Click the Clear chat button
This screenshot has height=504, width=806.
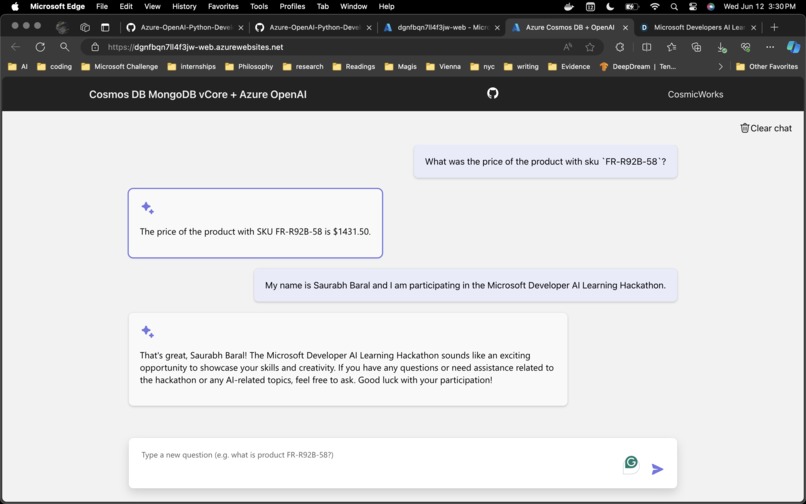(x=766, y=128)
